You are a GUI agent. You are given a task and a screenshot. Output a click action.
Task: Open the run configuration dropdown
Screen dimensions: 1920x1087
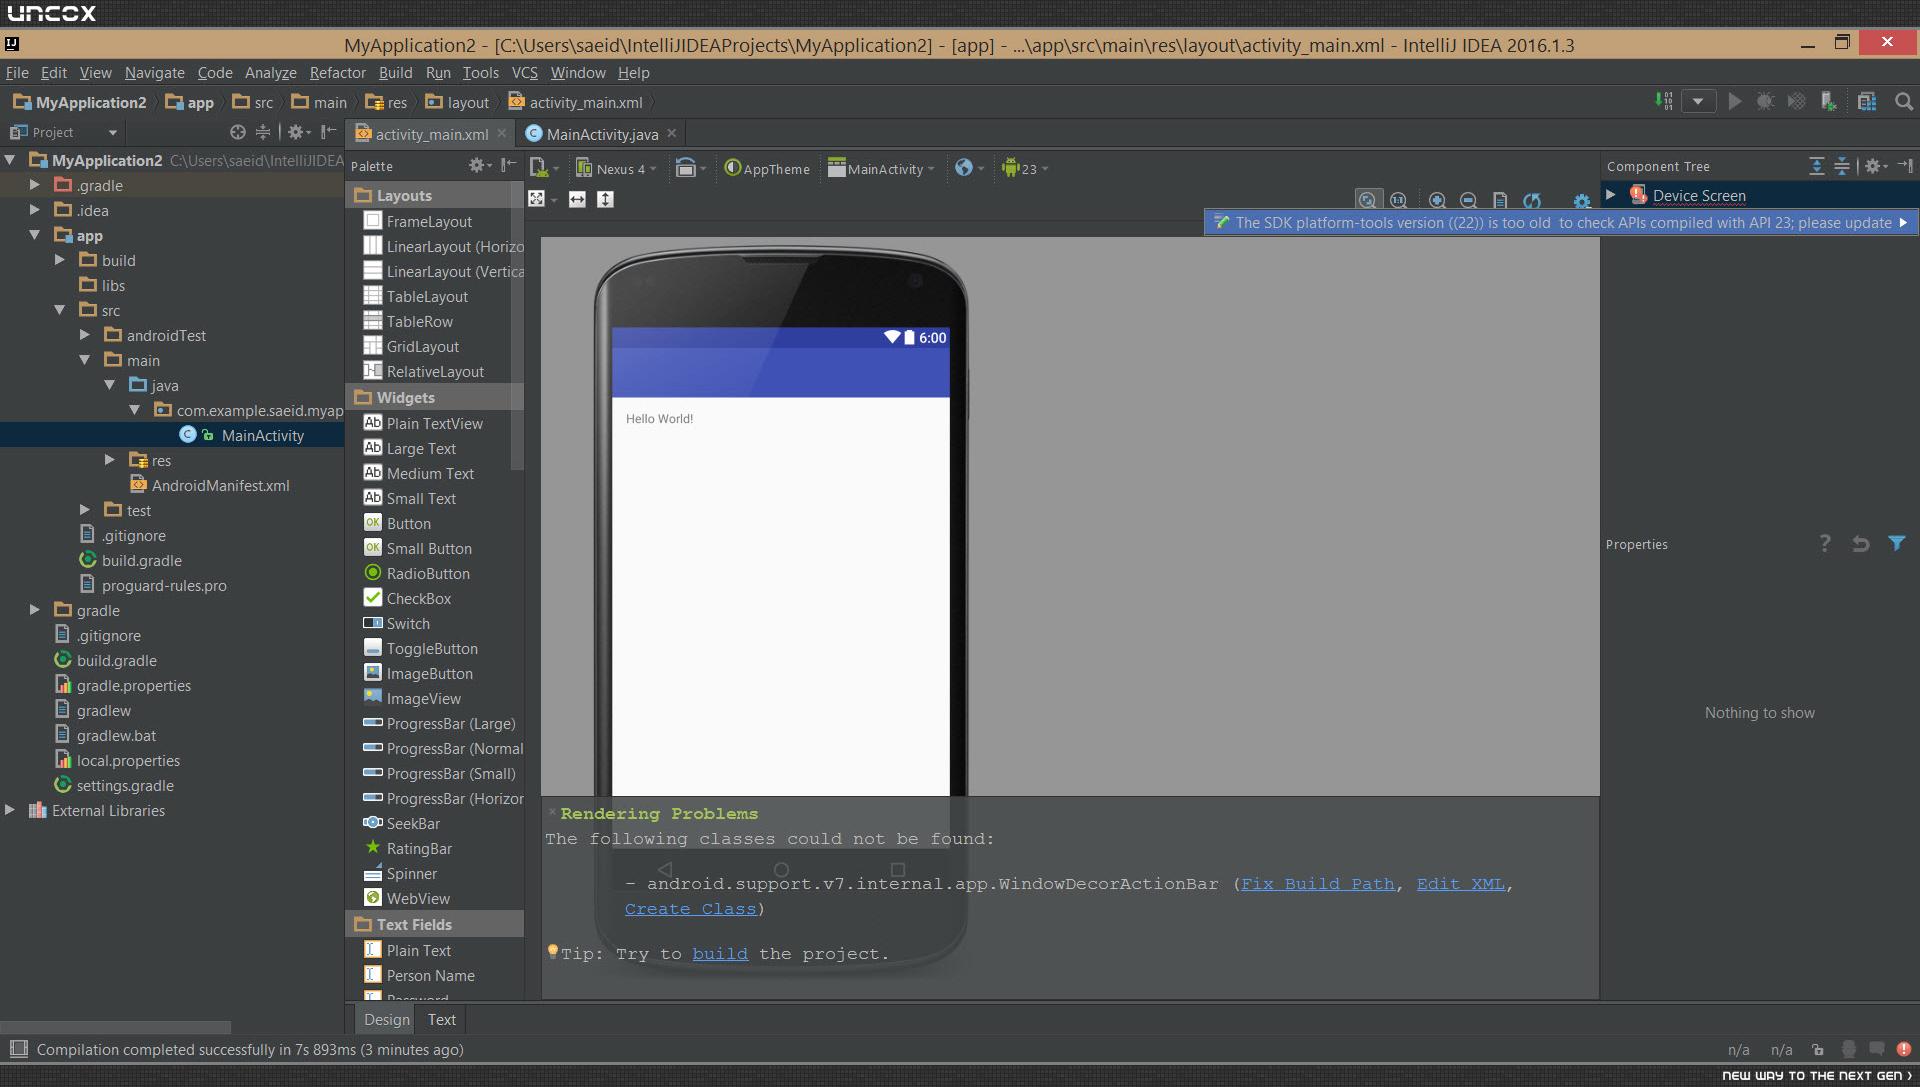tap(1698, 101)
